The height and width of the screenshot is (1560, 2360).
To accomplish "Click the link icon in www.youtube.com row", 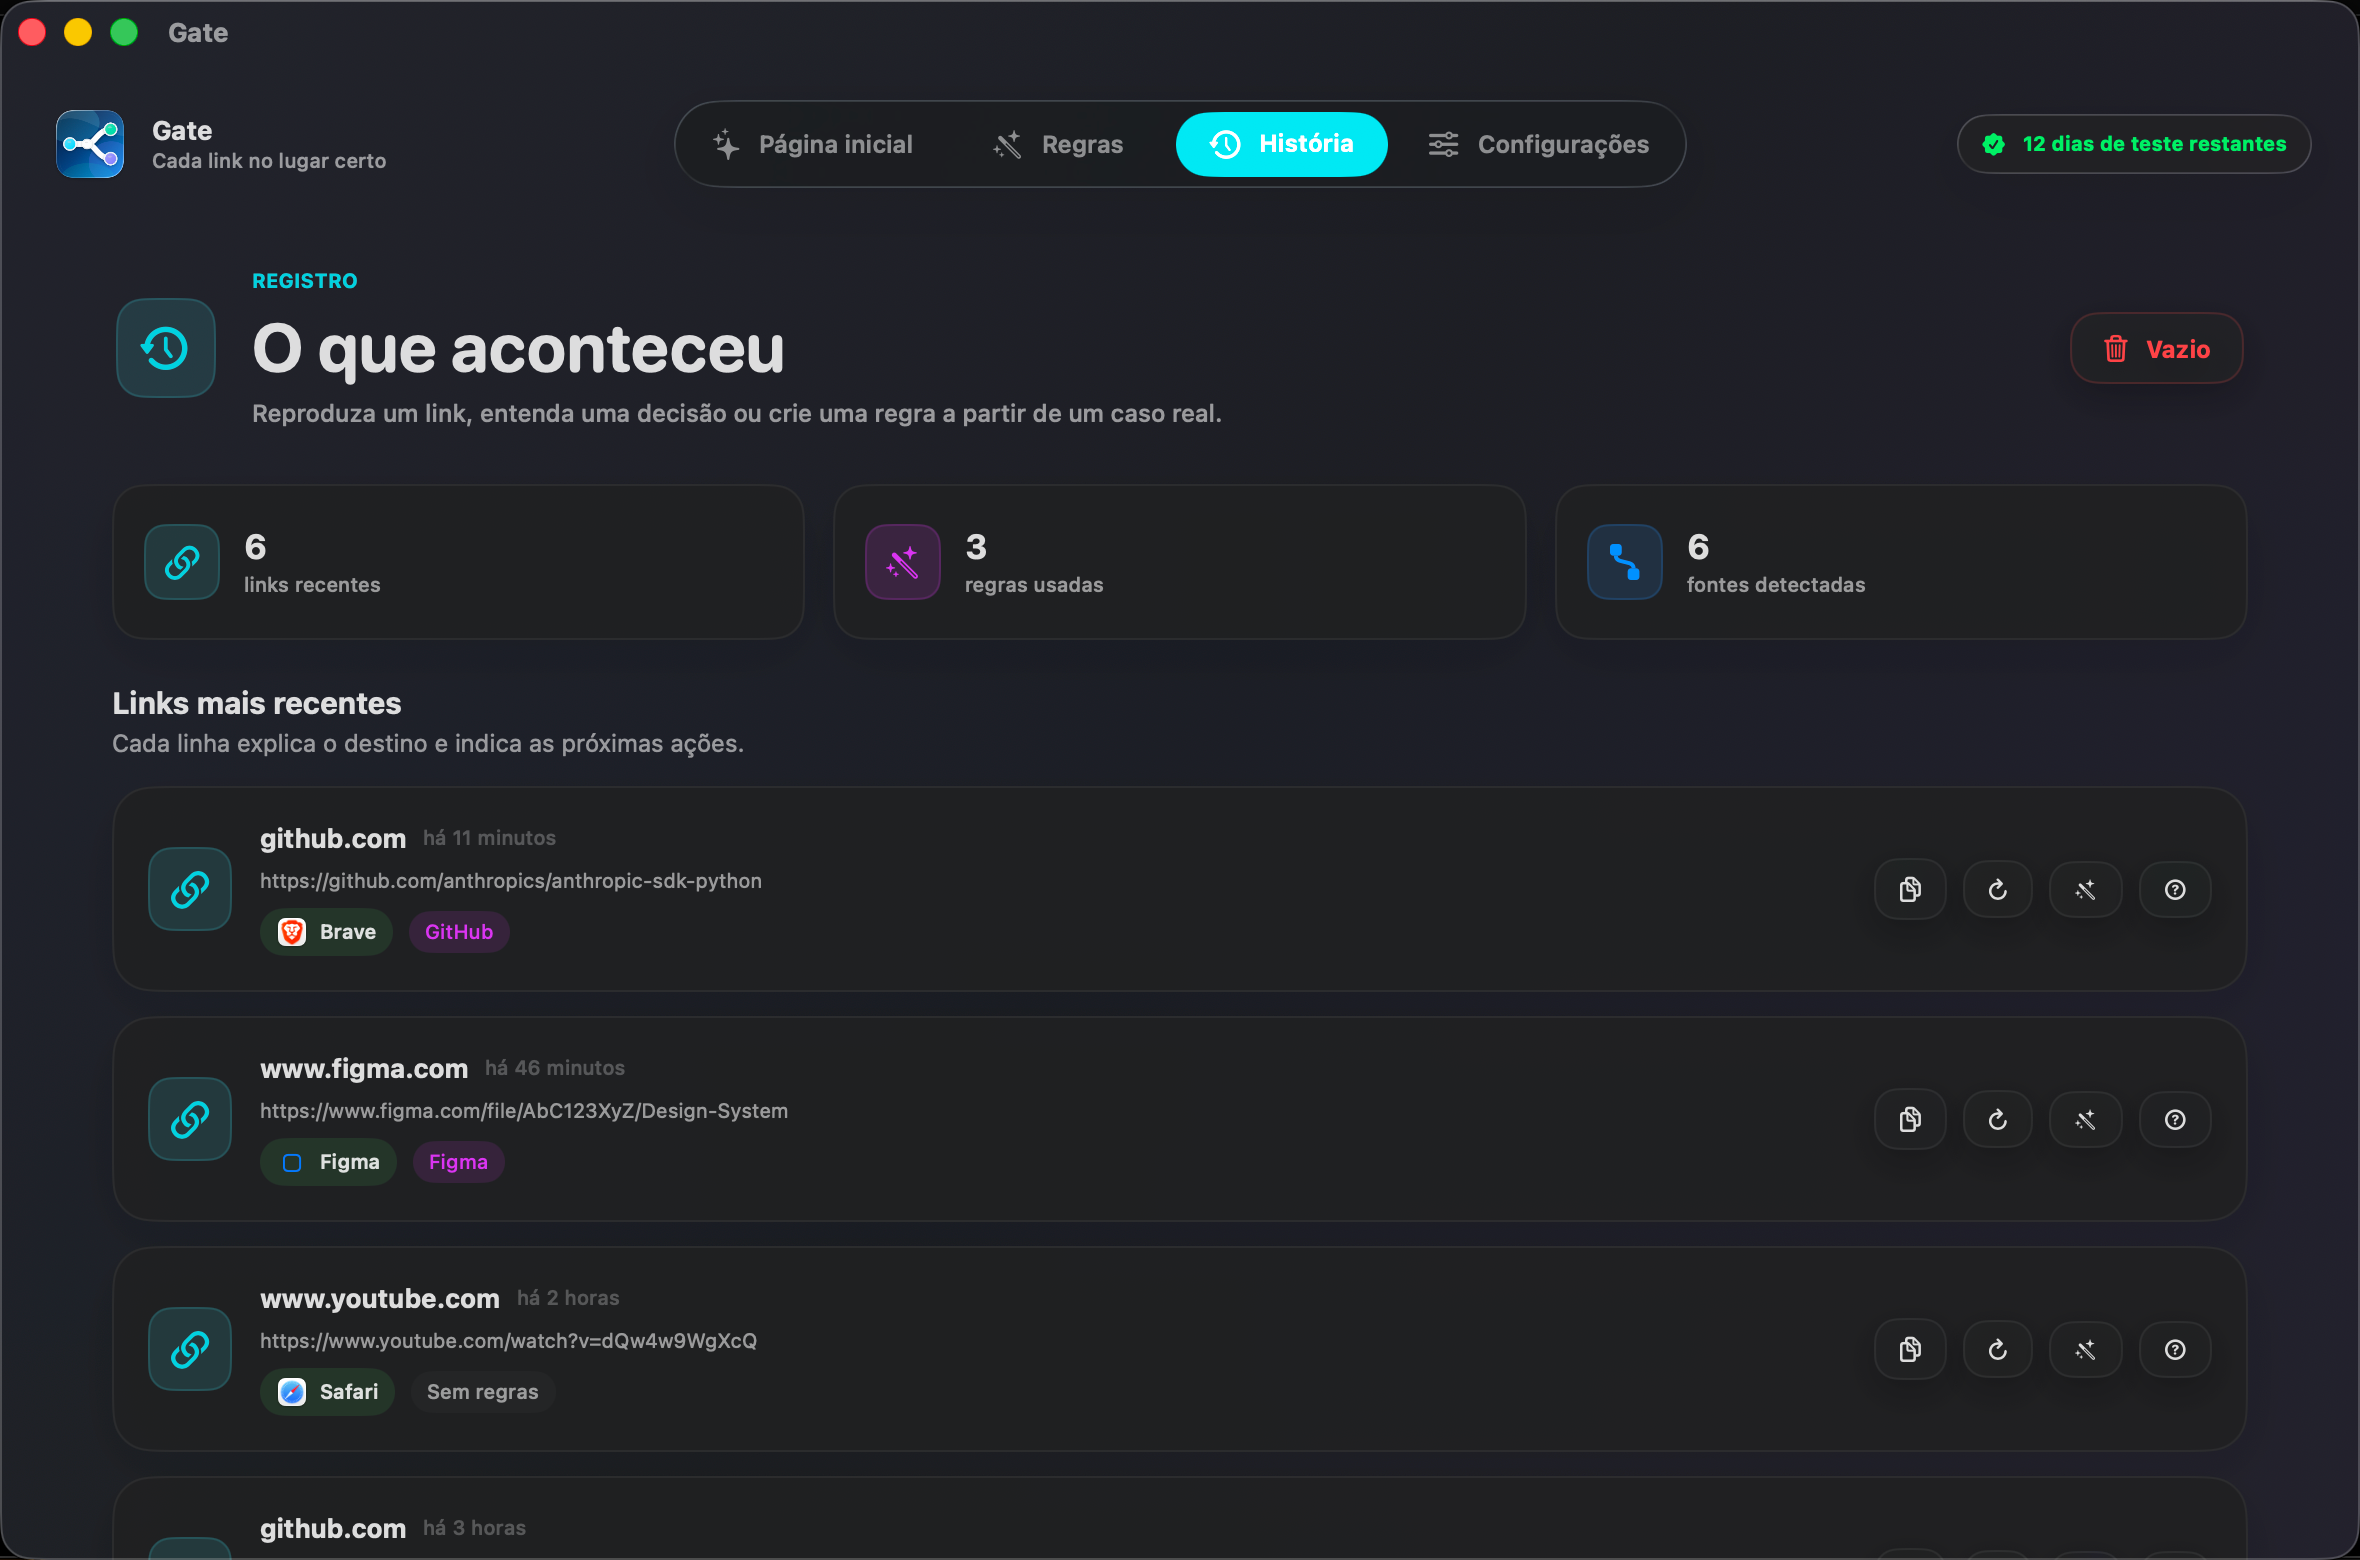I will (x=190, y=1349).
